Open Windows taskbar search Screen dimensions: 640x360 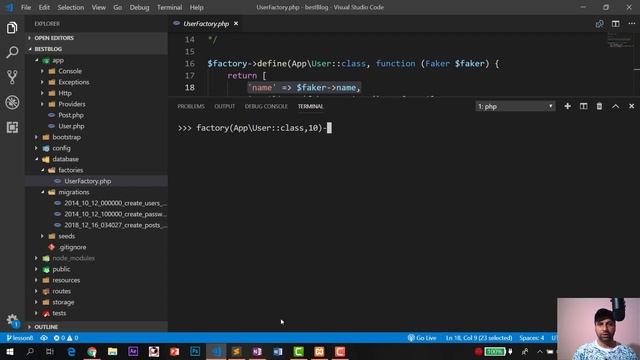click(x=30, y=351)
